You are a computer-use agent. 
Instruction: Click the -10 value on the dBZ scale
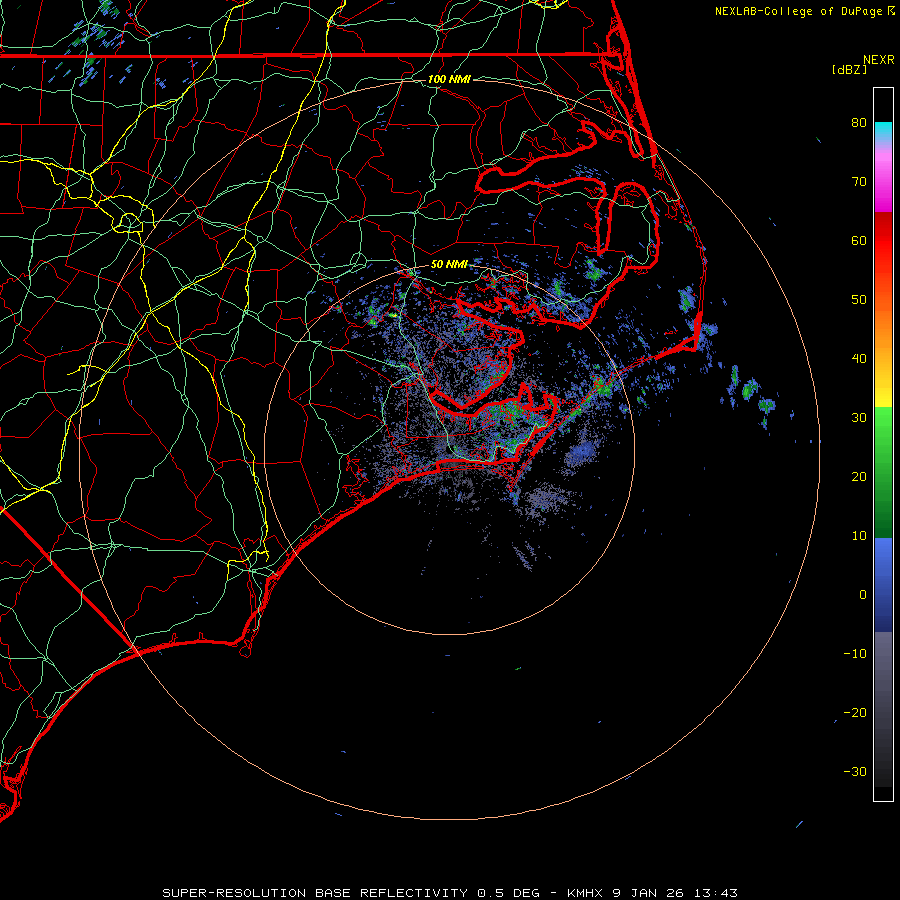point(855,654)
